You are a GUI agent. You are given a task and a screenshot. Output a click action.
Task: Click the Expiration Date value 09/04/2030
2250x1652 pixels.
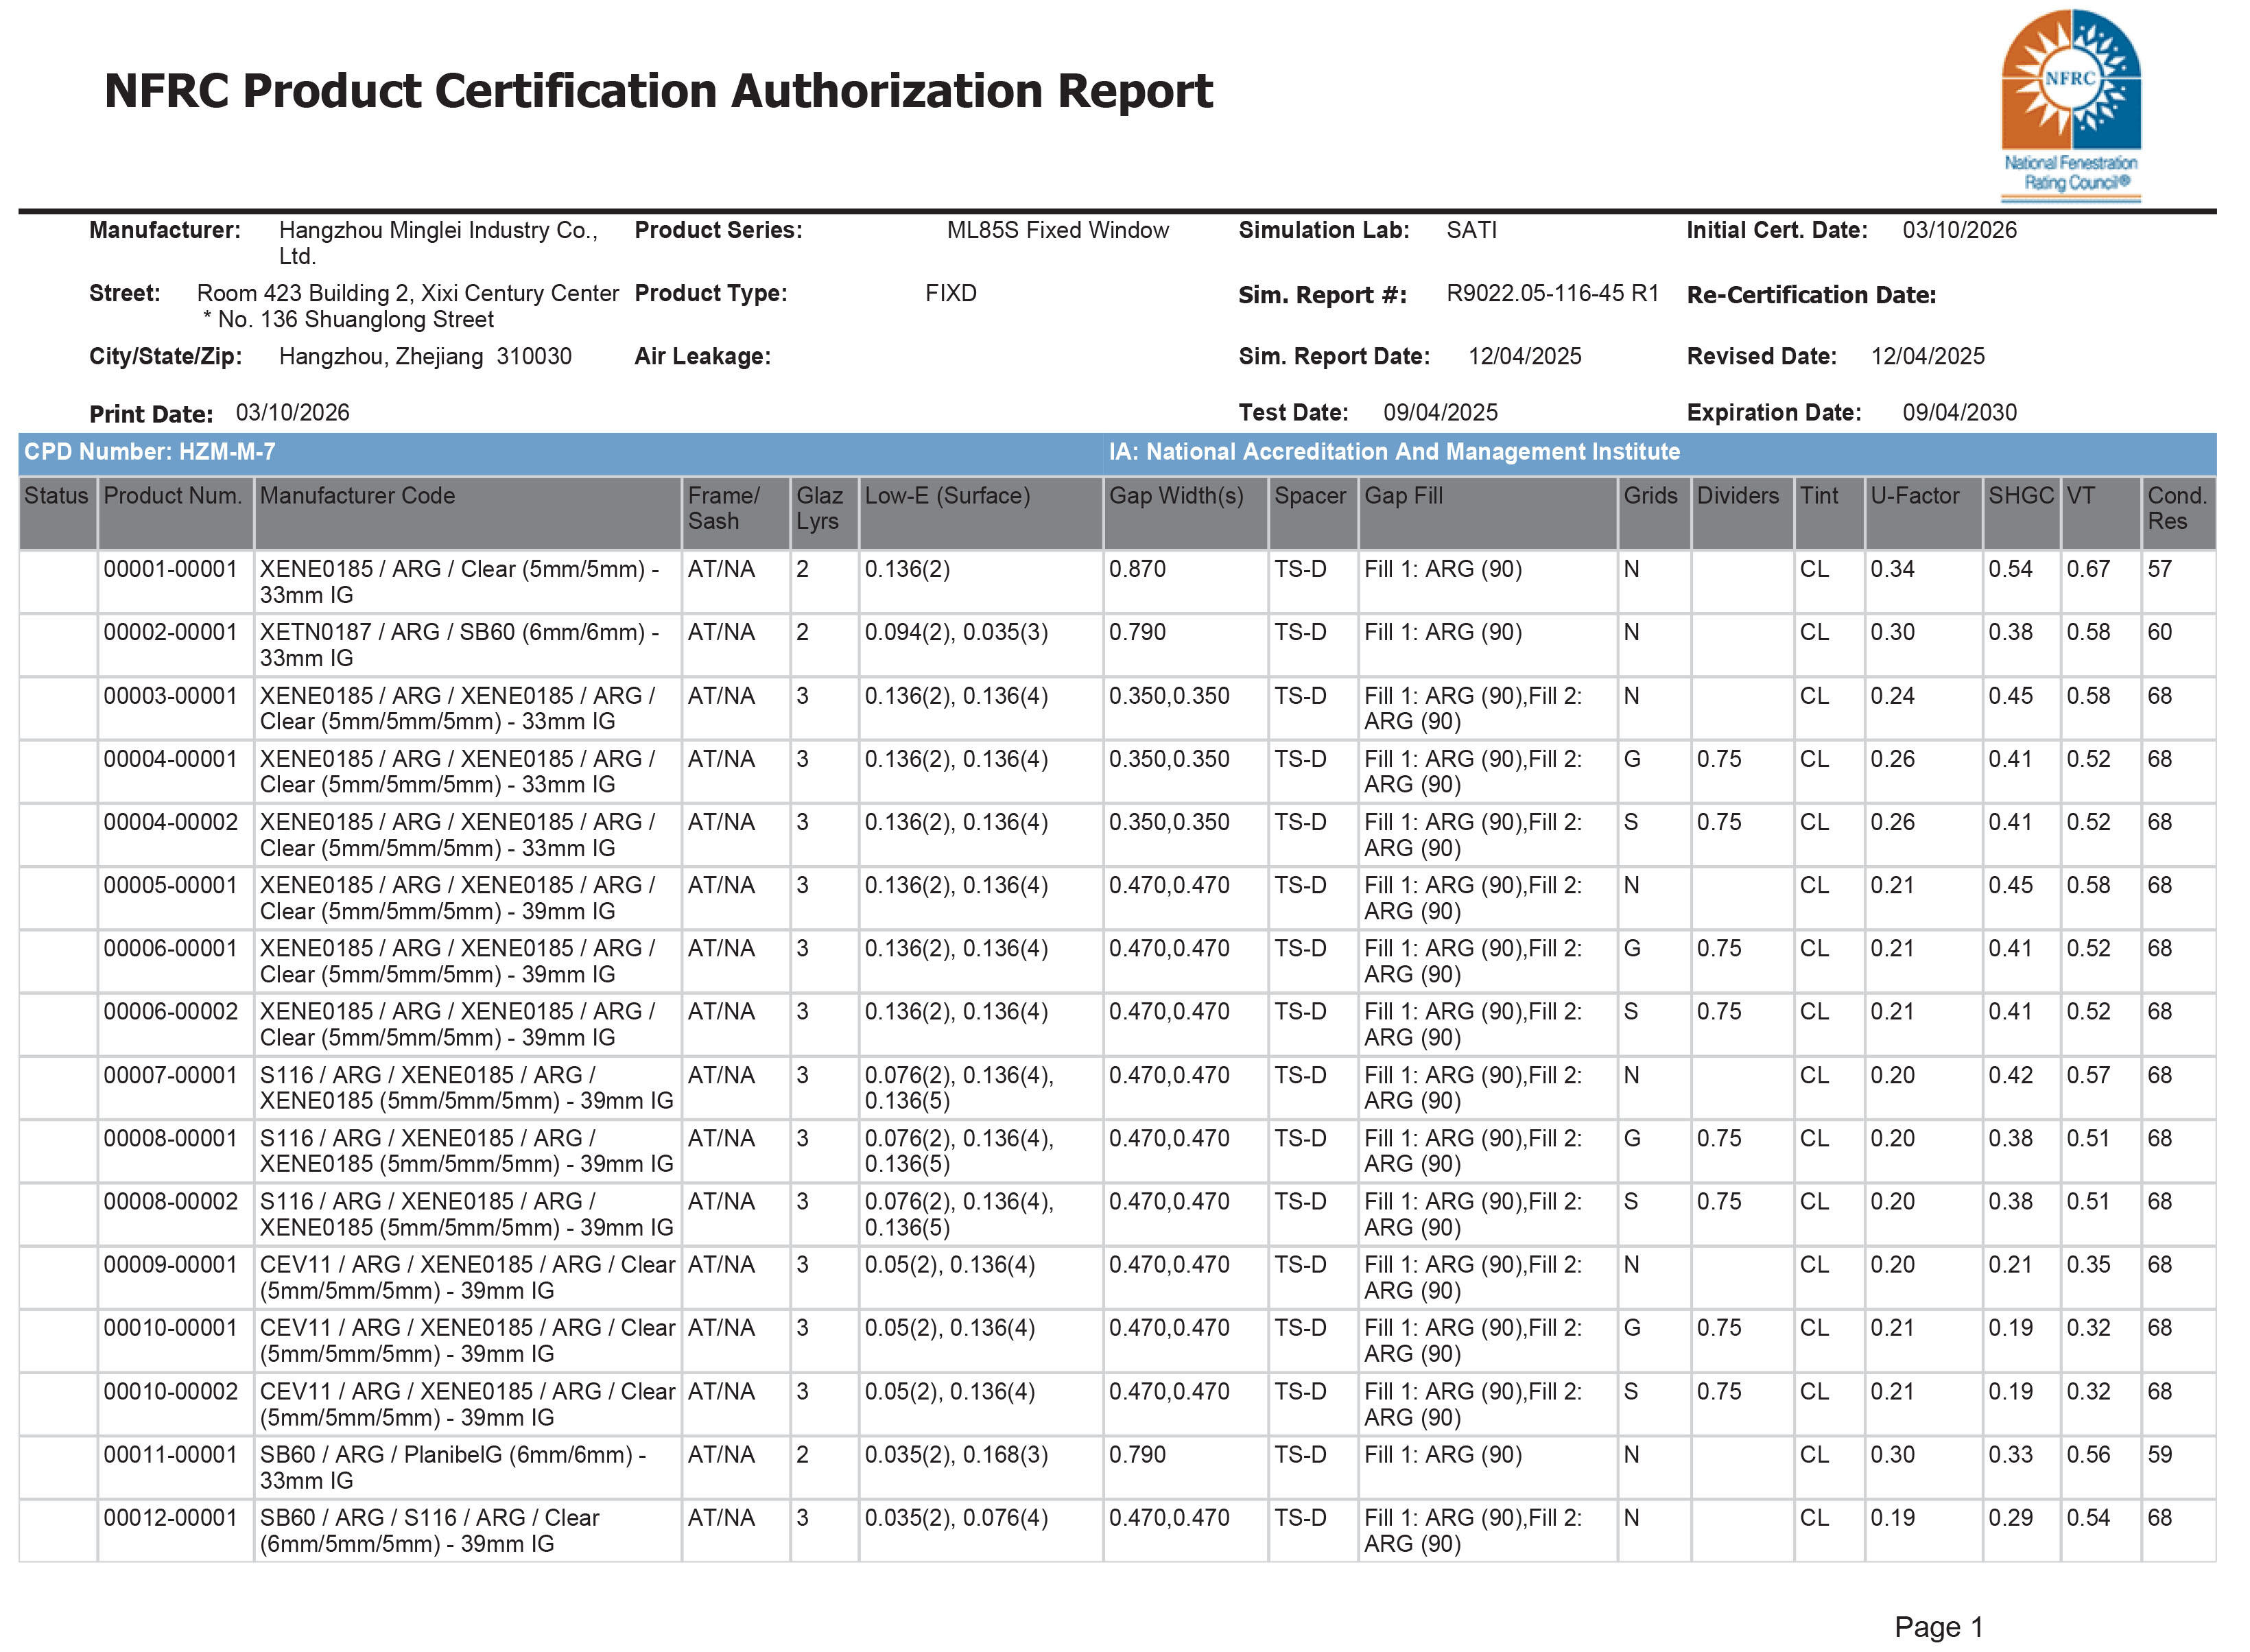tap(1959, 413)
